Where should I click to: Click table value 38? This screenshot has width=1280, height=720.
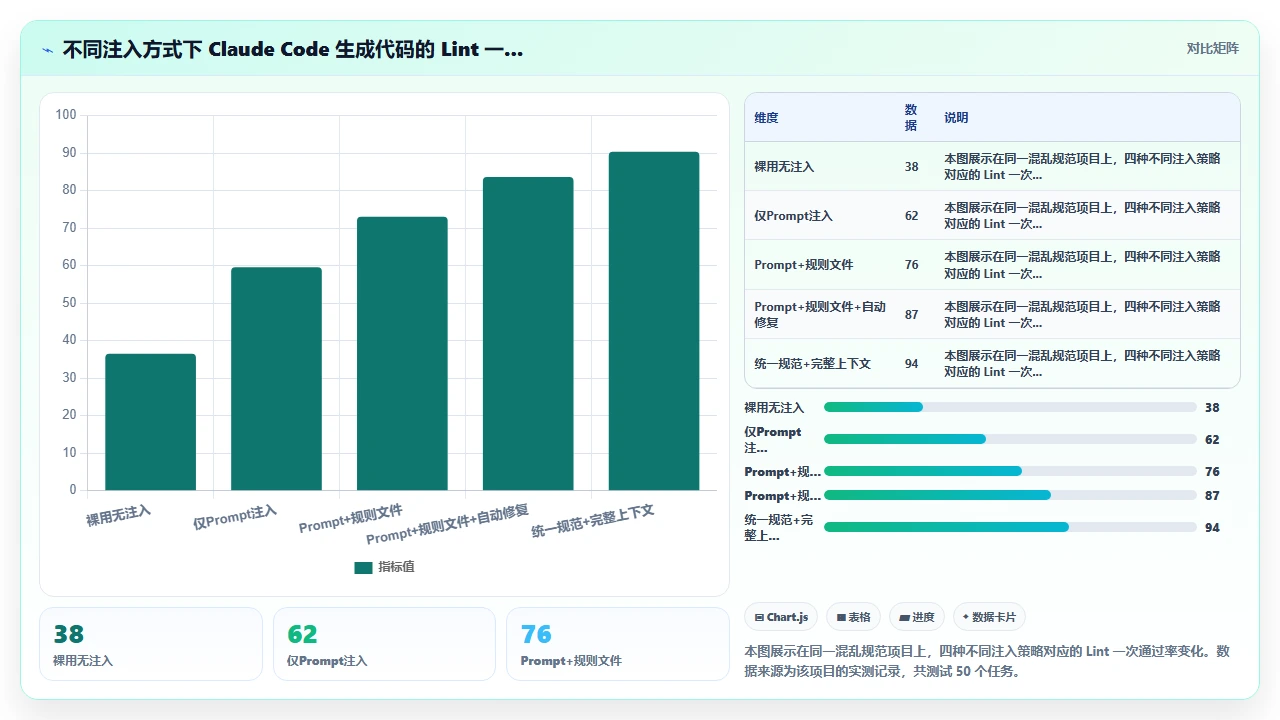point(911,167)
